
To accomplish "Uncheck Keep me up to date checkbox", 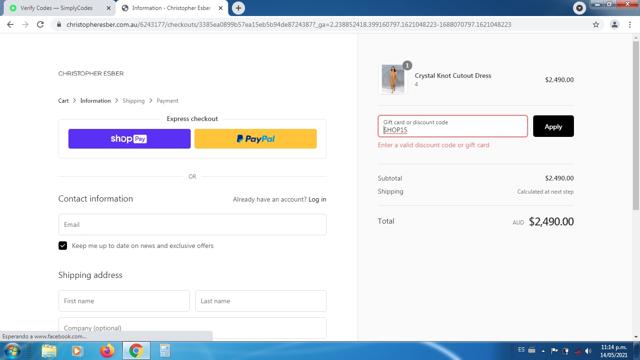I will 62,246.
